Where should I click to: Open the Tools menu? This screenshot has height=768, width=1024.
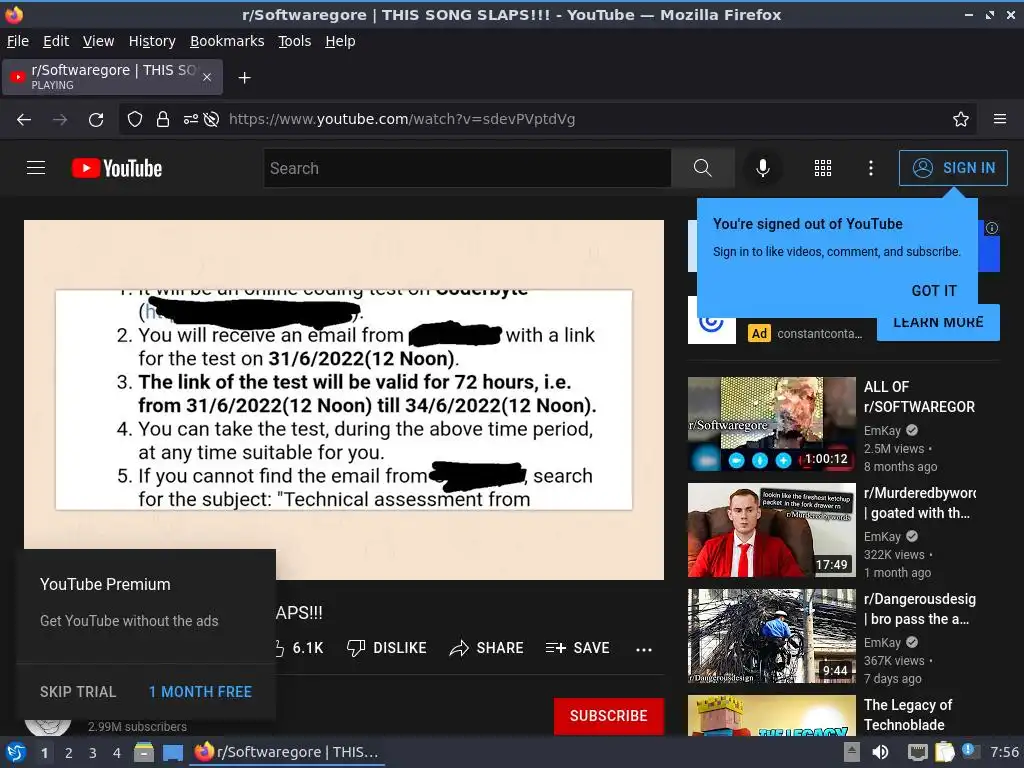(x=295, y=41)
